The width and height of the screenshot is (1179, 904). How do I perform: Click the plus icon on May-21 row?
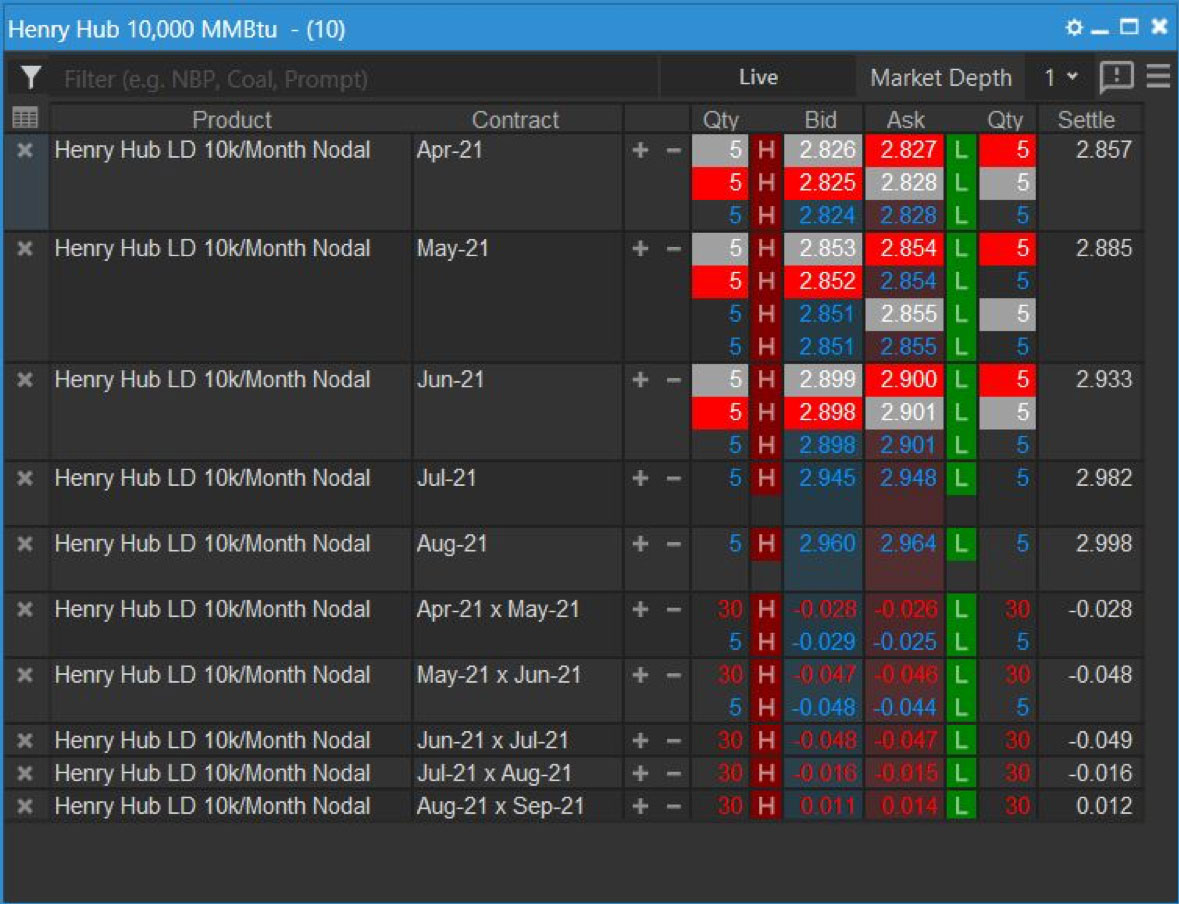(x=640, y=248)
